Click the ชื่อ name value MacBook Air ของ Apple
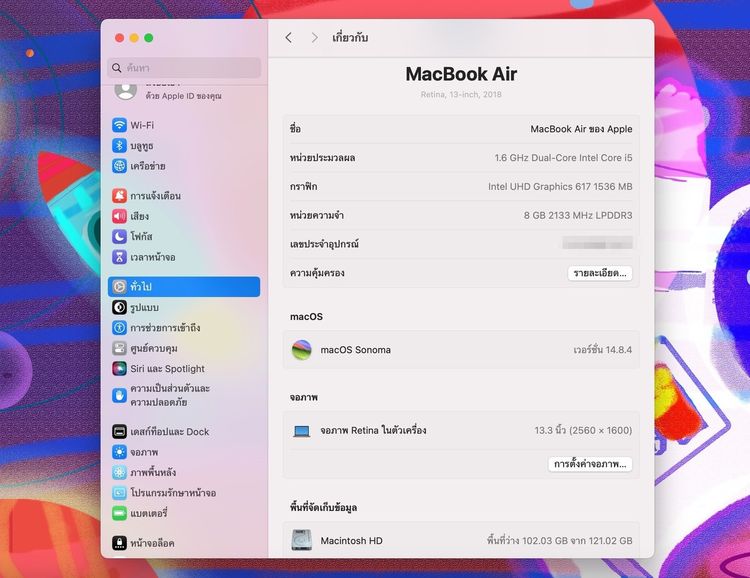Screen dimensions: 750x578 [x=581, y=129]
